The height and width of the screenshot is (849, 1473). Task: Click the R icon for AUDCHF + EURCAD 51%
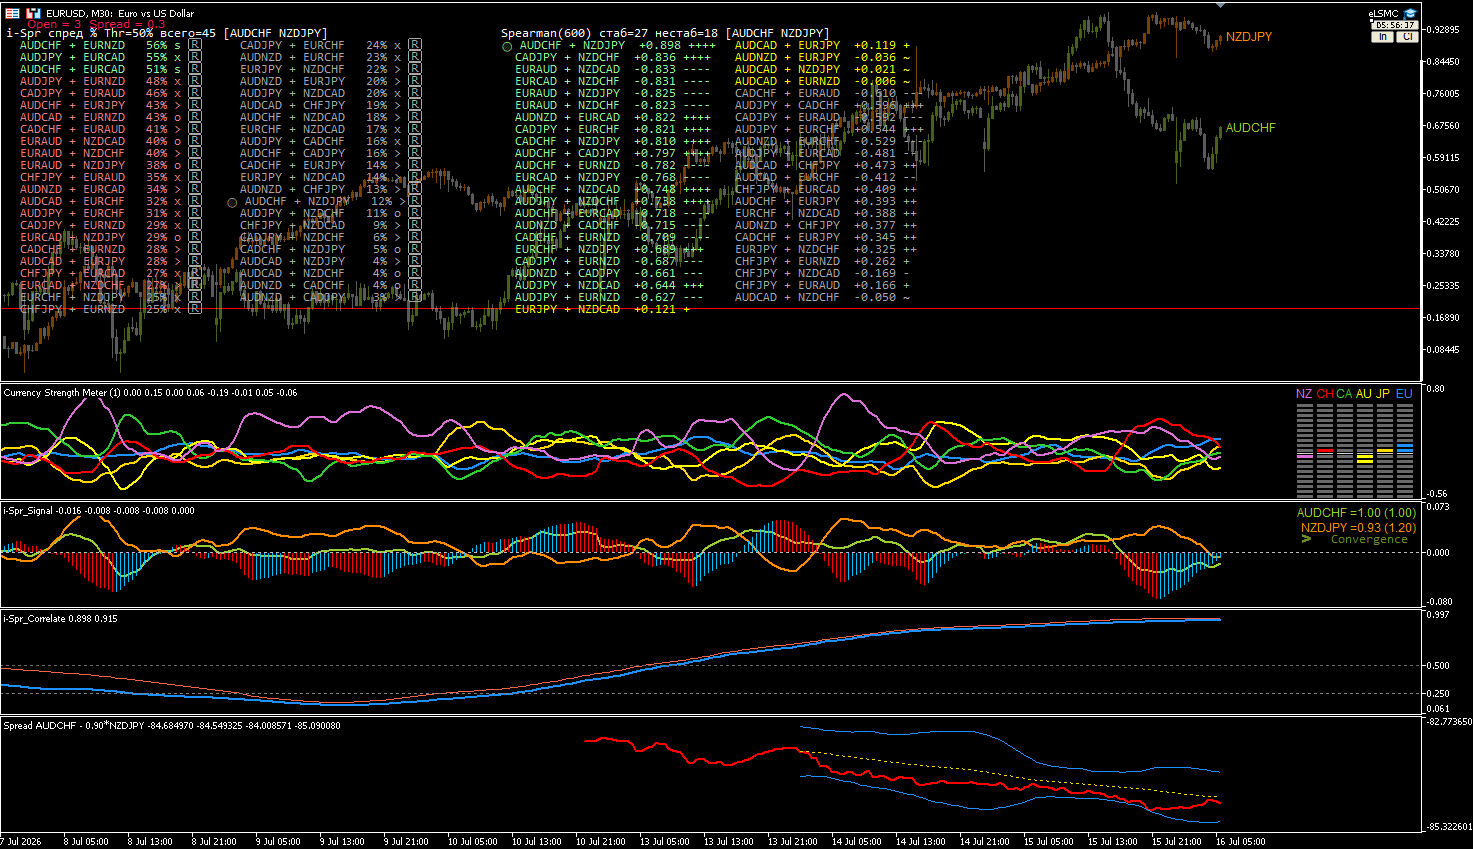[195, 69]
